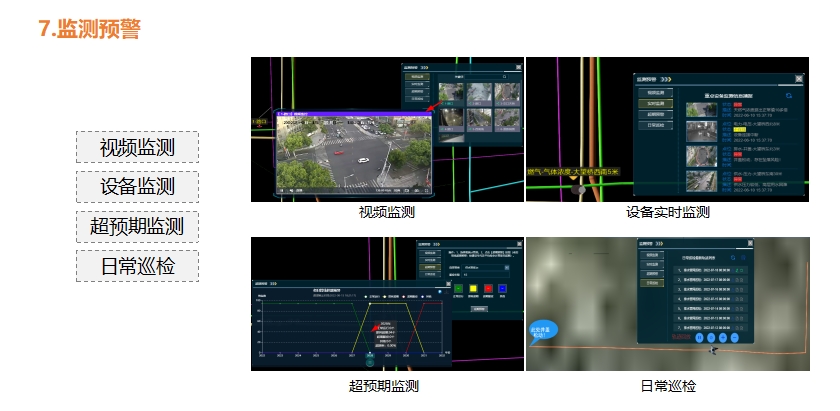Click the green color swatch in the settings panel
840x411 pixels.
pyautogui.click(x=458, y=288)
